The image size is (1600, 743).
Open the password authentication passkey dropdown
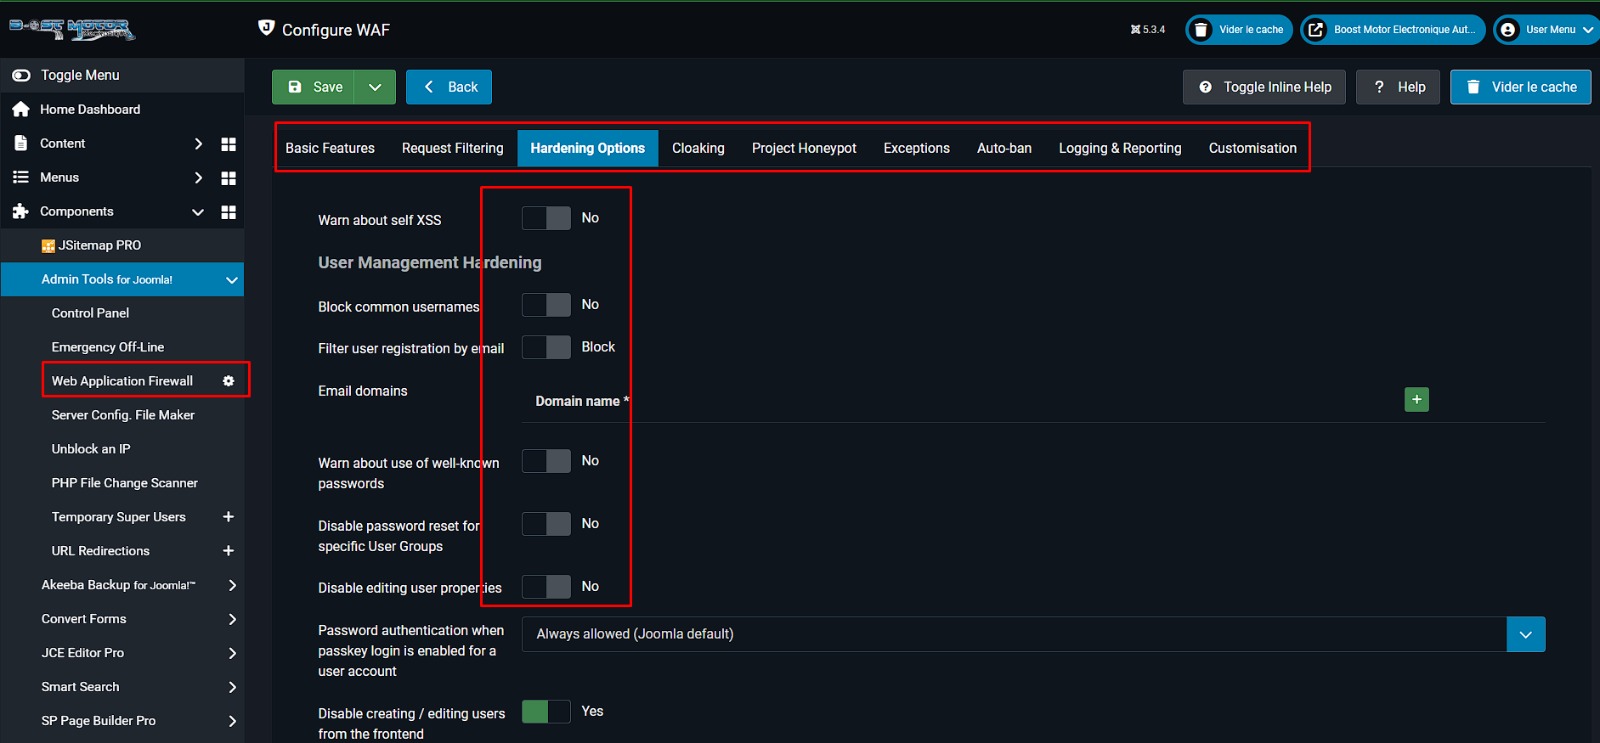click(1525, 634)
